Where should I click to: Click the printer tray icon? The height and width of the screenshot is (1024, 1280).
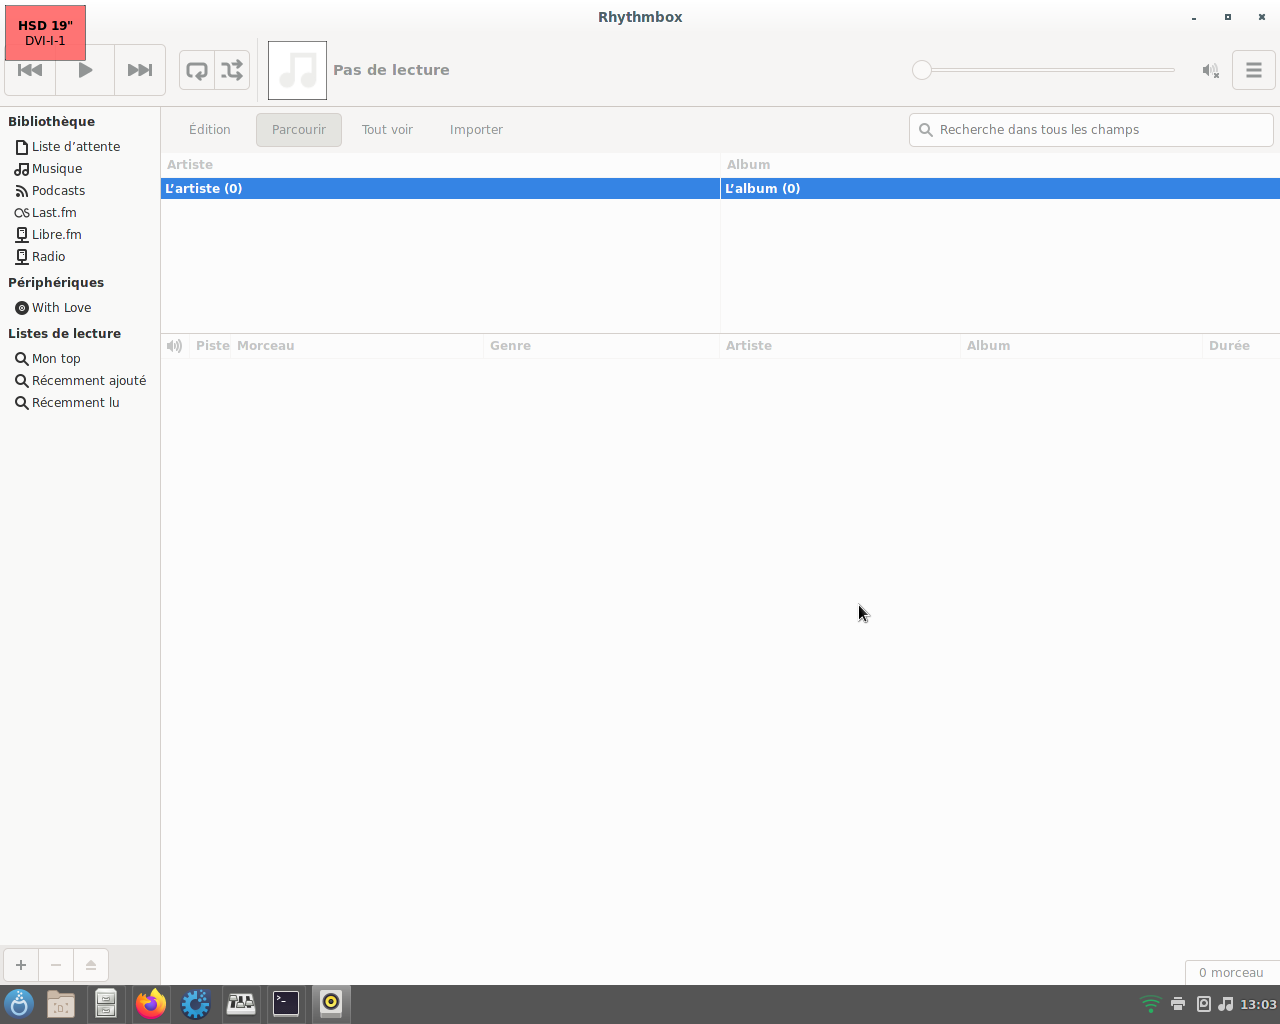[1178, 1004]
